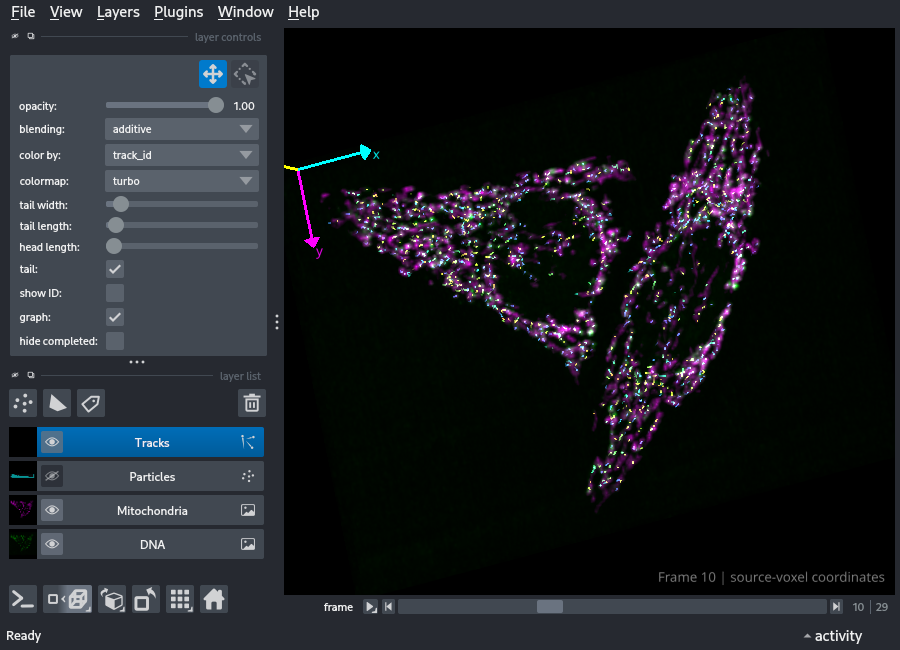Click the Tracks layer type icon

click(248, 442)
